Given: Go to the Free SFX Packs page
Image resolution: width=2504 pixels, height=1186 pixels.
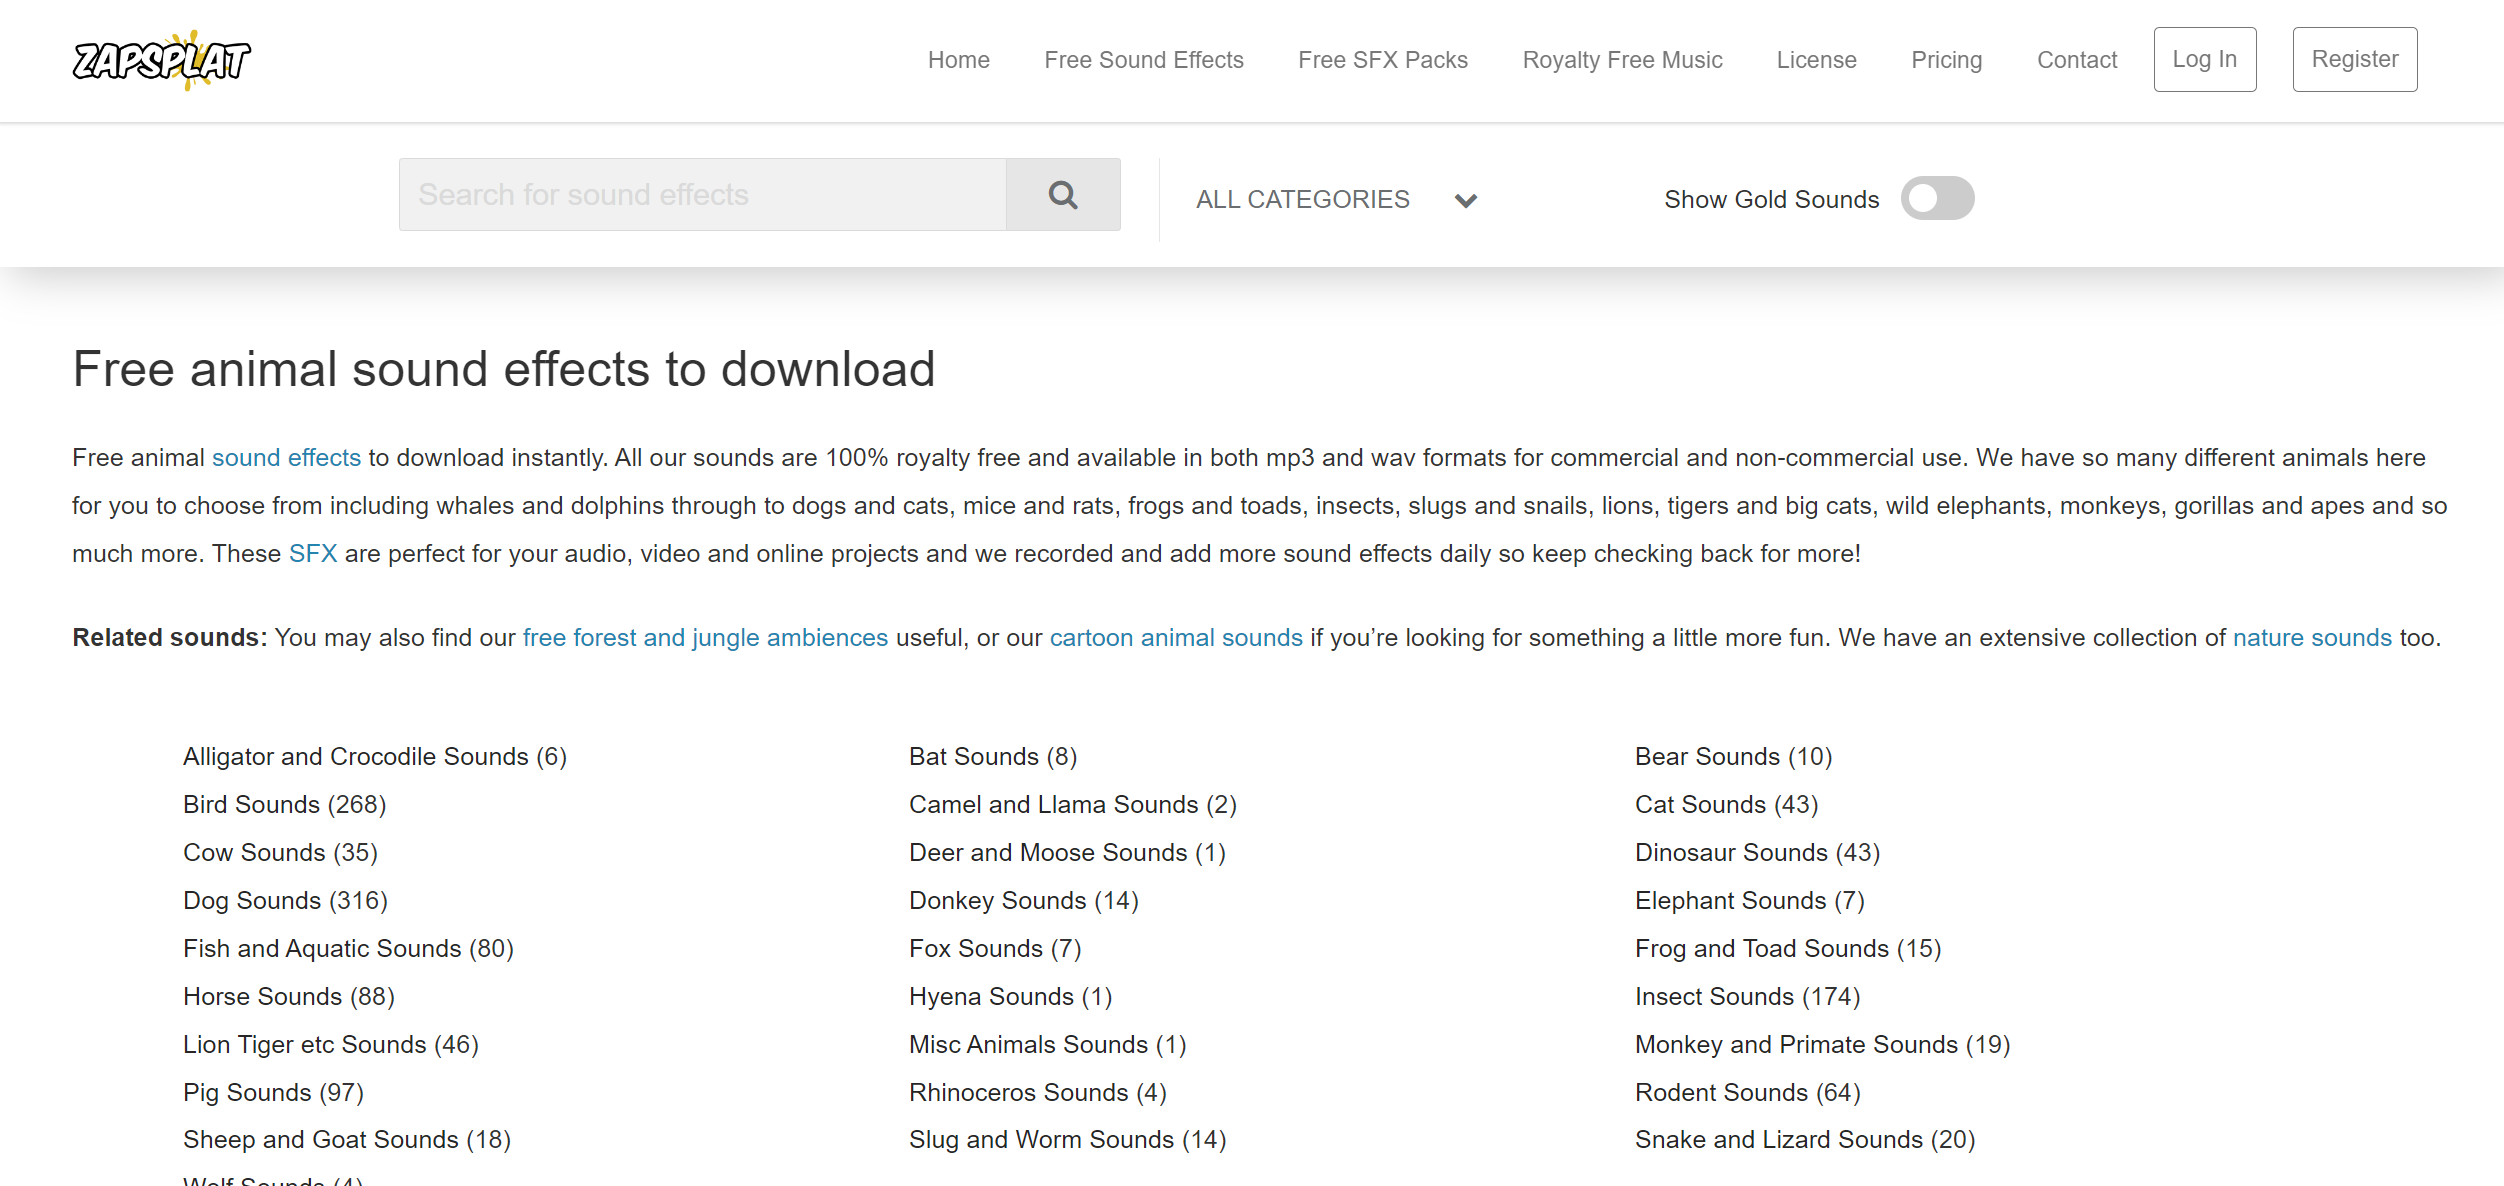Looking at the screenshot, I should pyautogui.click(x=1382, y=60).
